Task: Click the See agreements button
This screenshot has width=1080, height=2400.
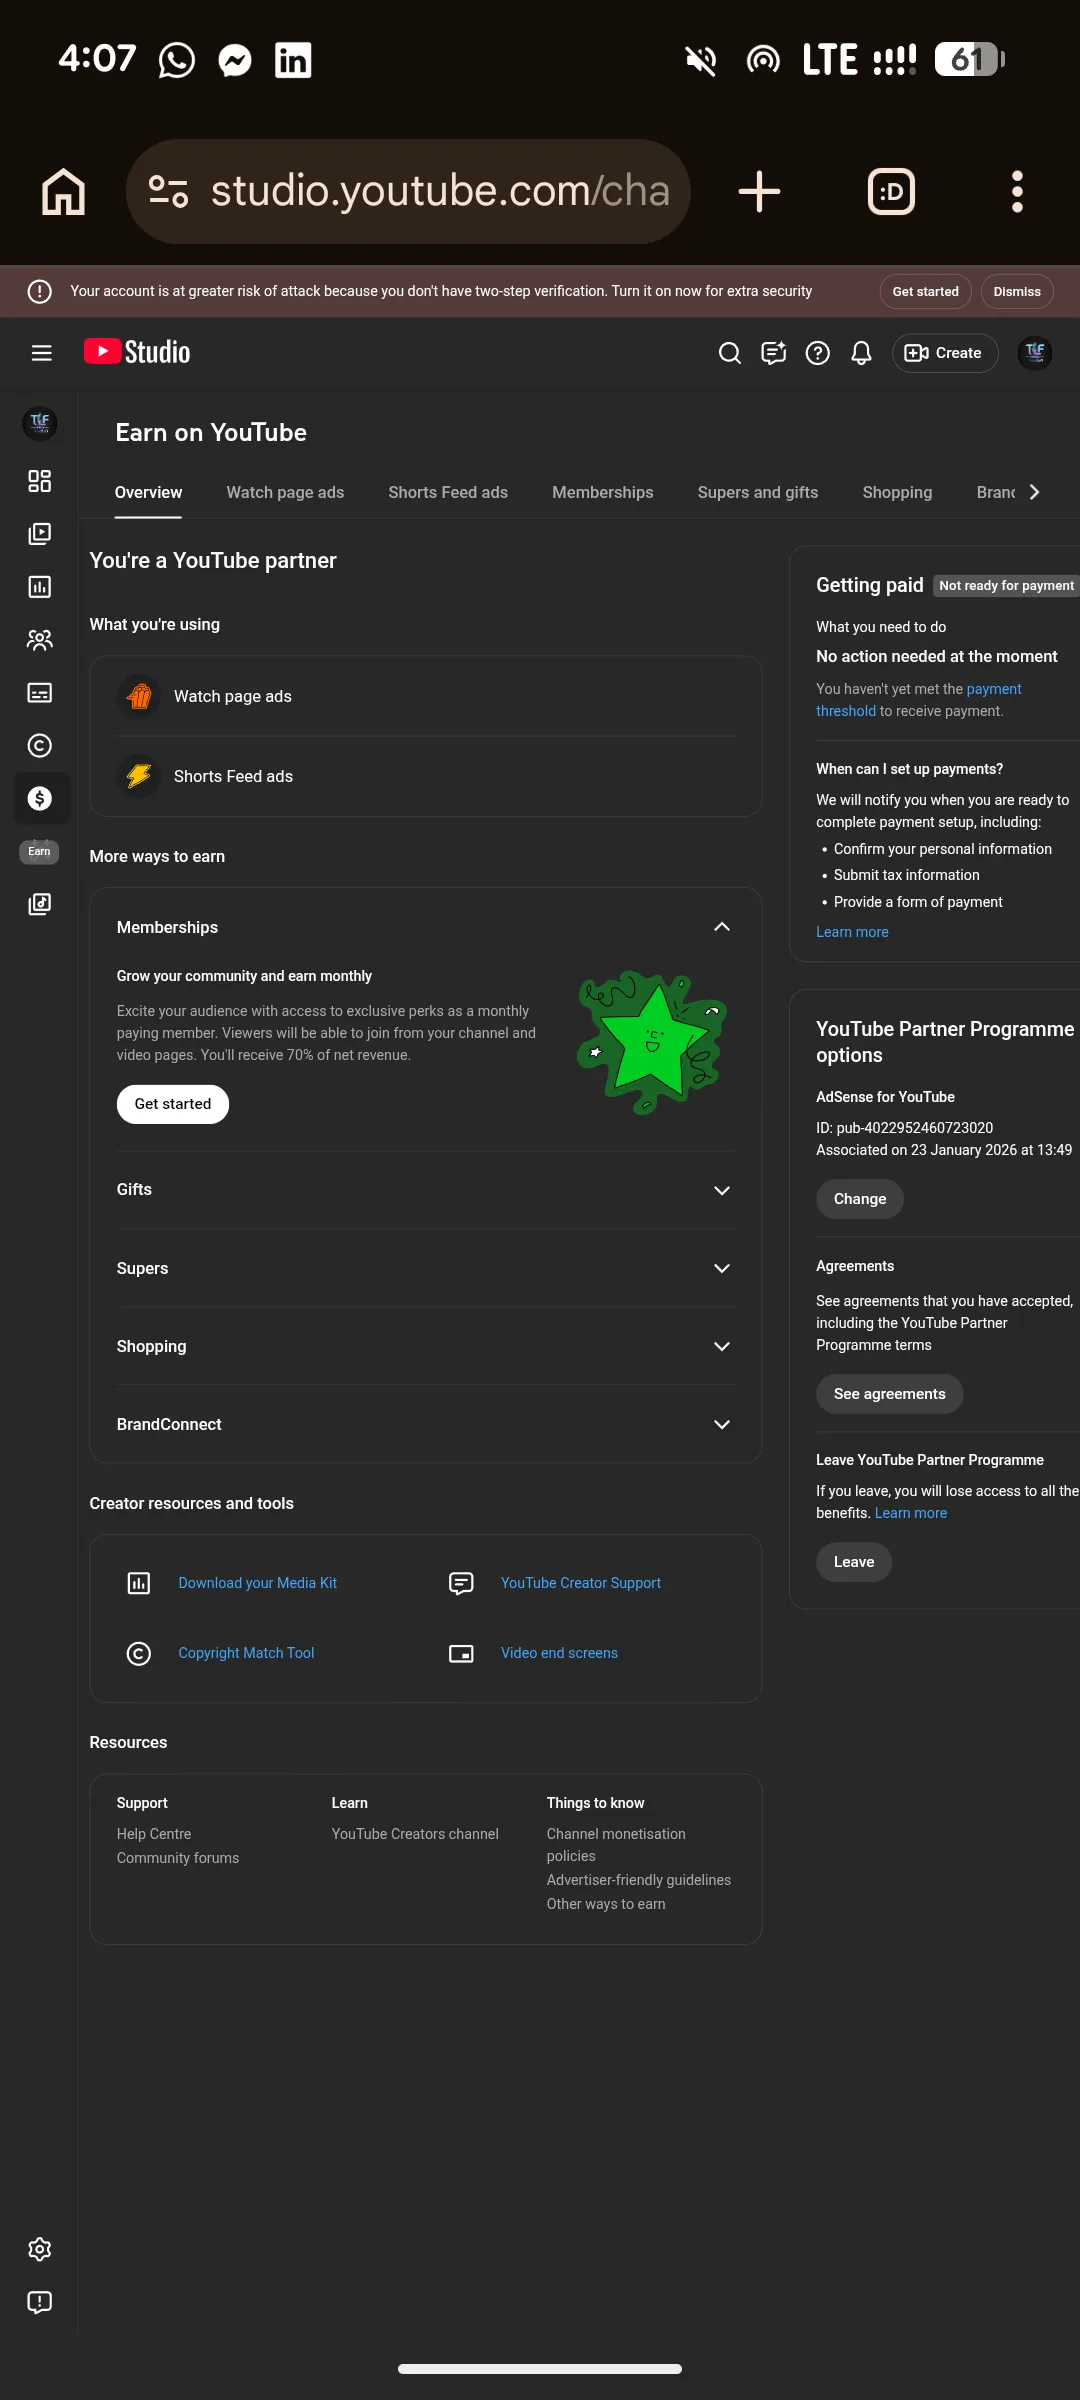Action: tap(890, 1394)
